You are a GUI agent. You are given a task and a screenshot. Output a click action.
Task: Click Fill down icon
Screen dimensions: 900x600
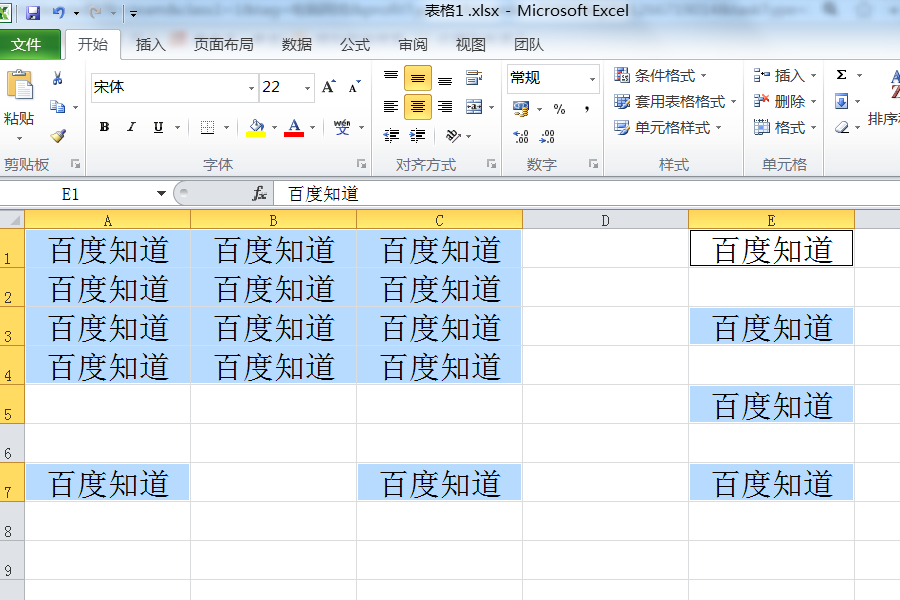[841, 102]
